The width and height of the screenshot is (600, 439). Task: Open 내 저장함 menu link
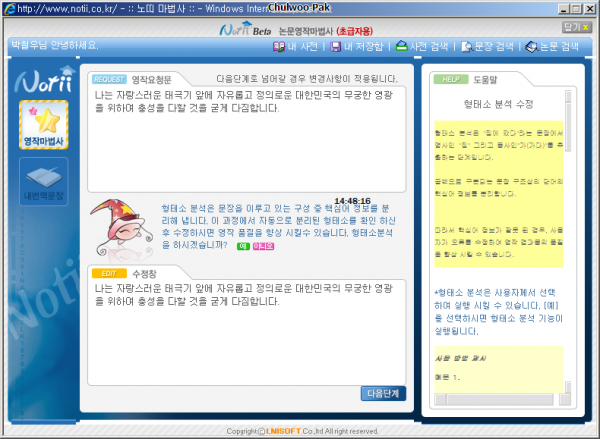(363, 47)
